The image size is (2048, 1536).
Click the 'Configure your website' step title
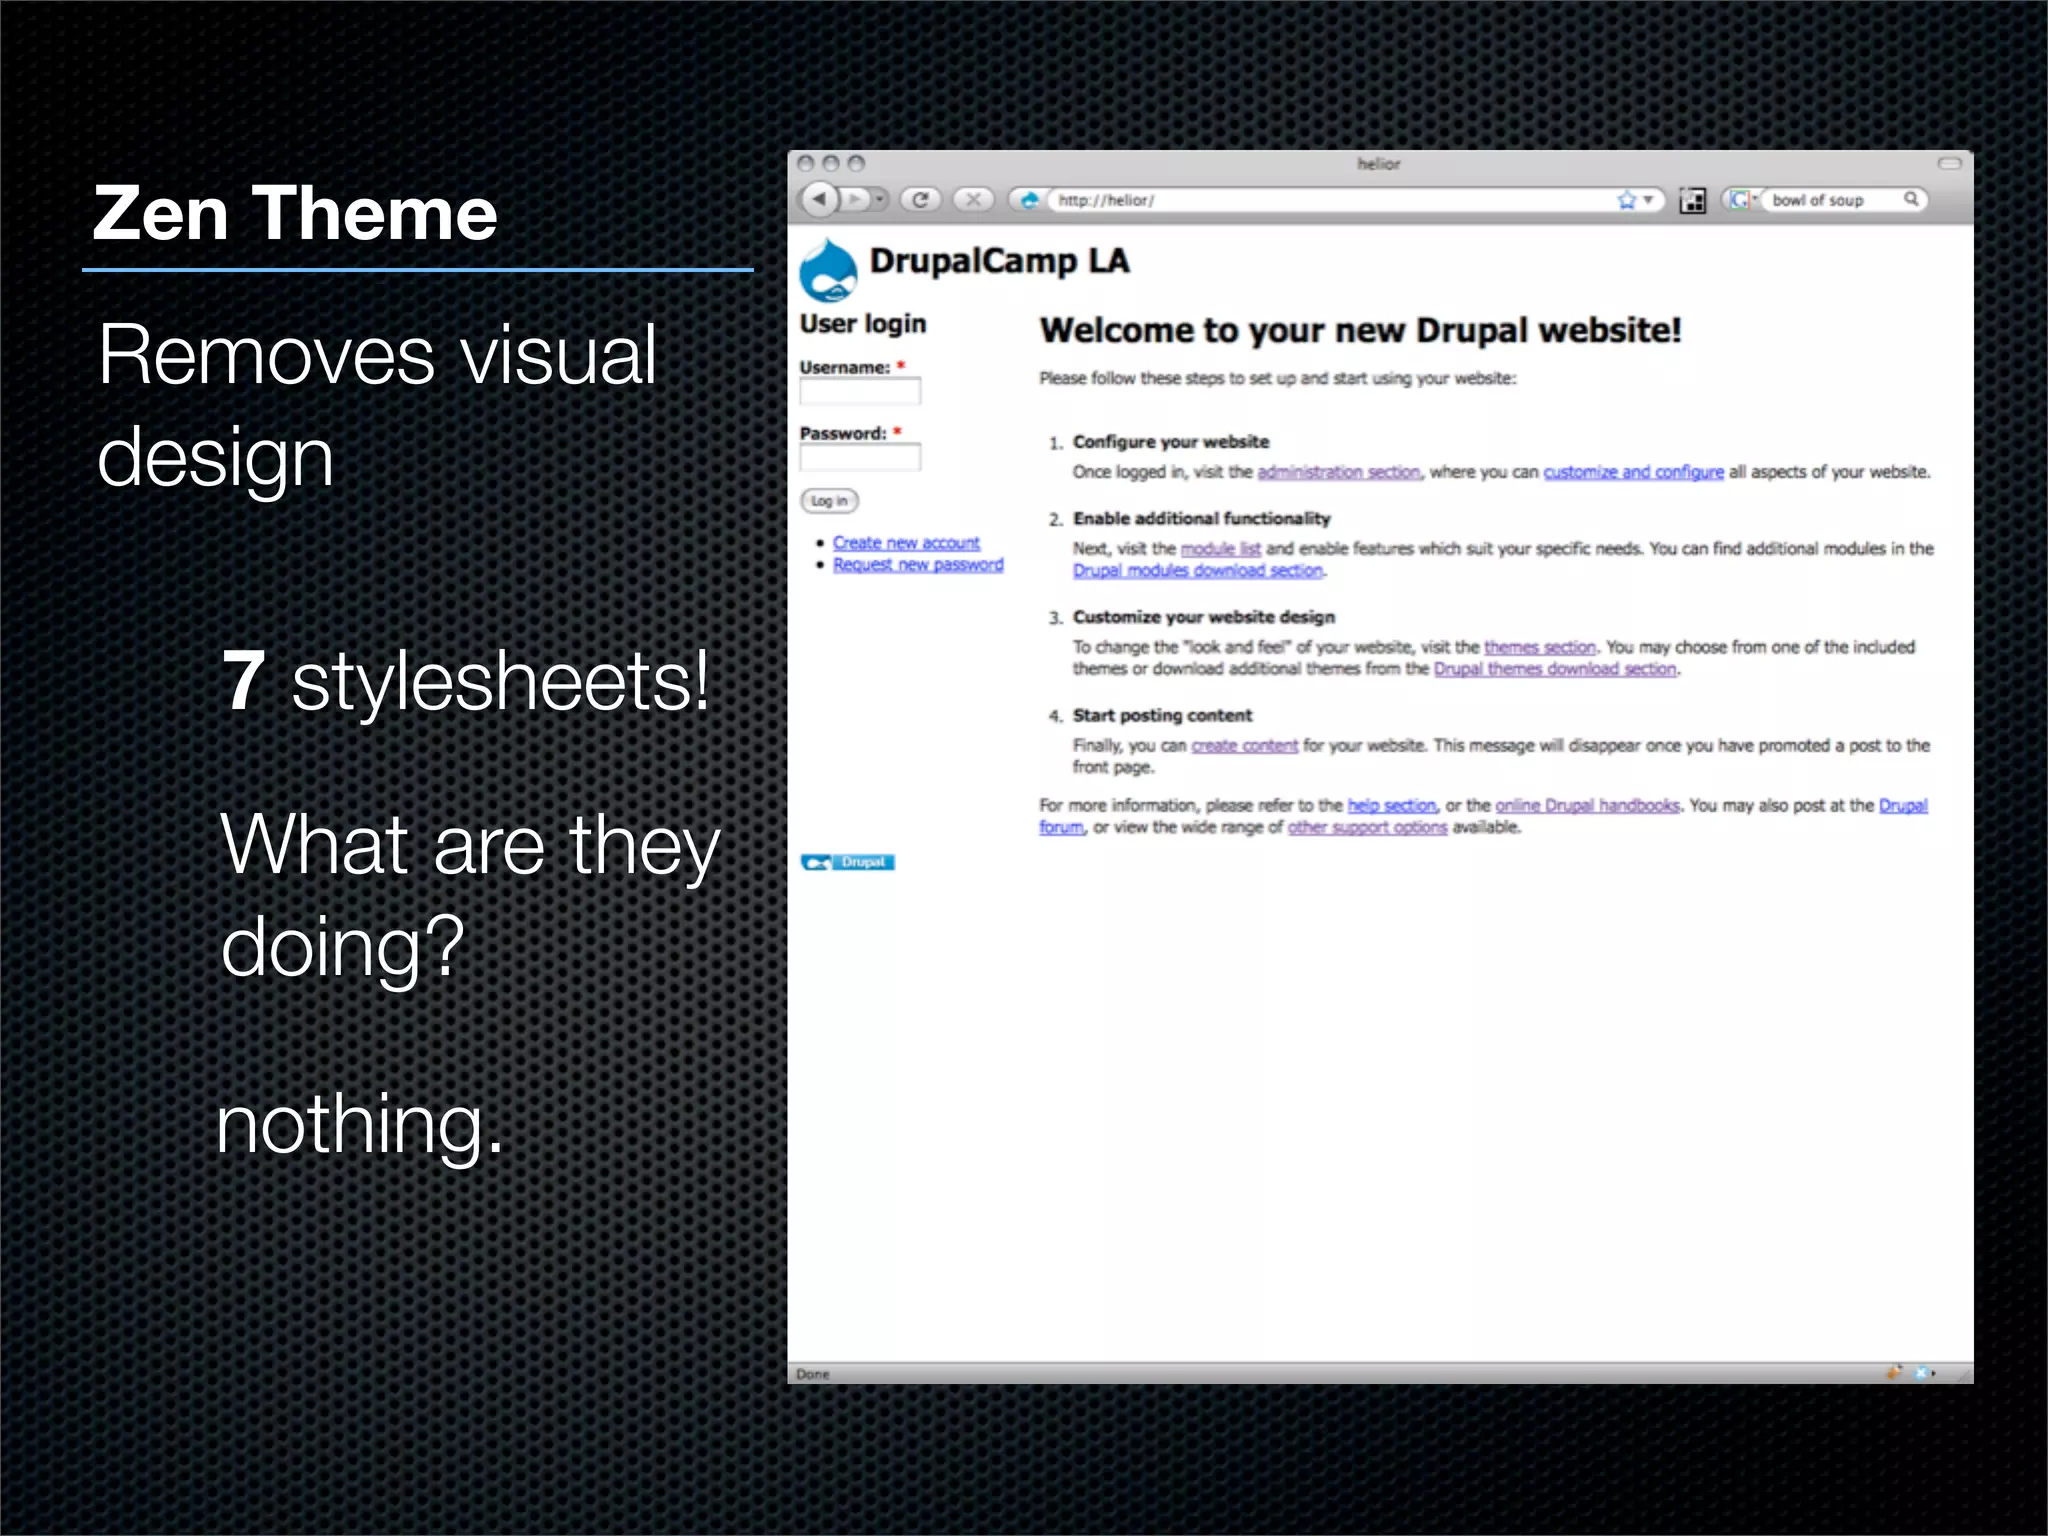1171,441
